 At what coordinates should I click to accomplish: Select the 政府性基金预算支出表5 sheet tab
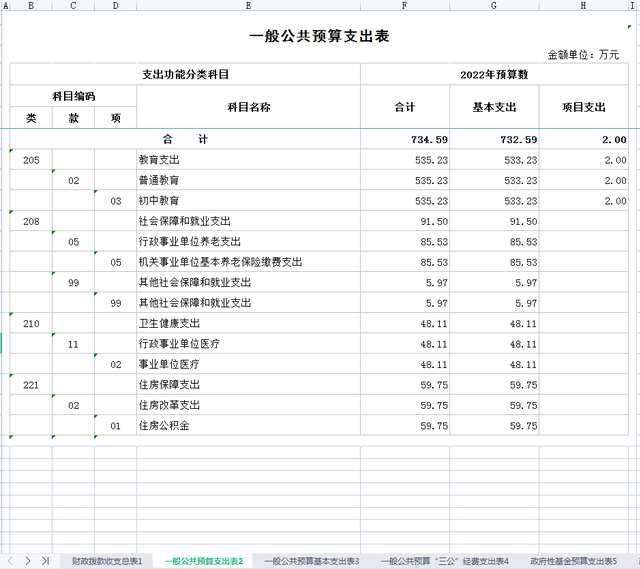click(x=573, y=561)
